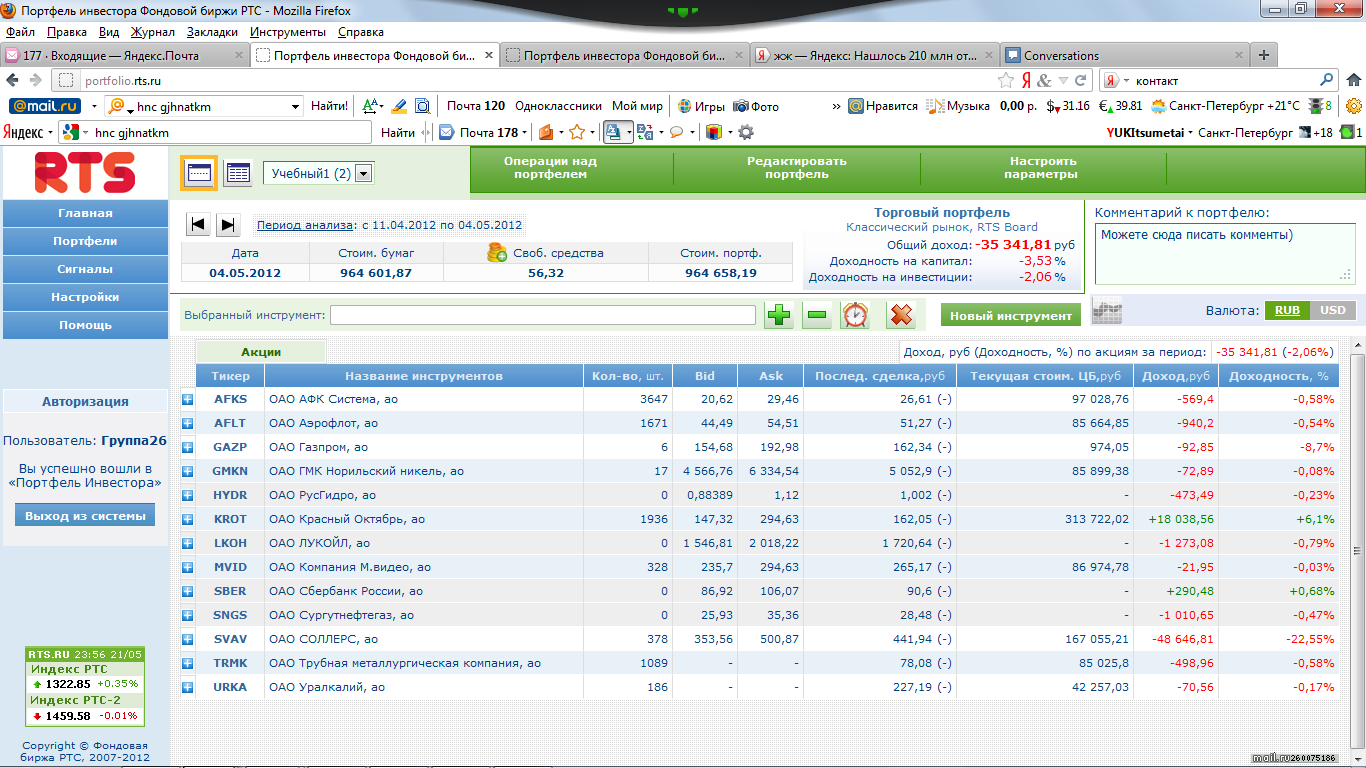Expand the LKOH row
Screen dimensions: 1366x768
point(187,543)
